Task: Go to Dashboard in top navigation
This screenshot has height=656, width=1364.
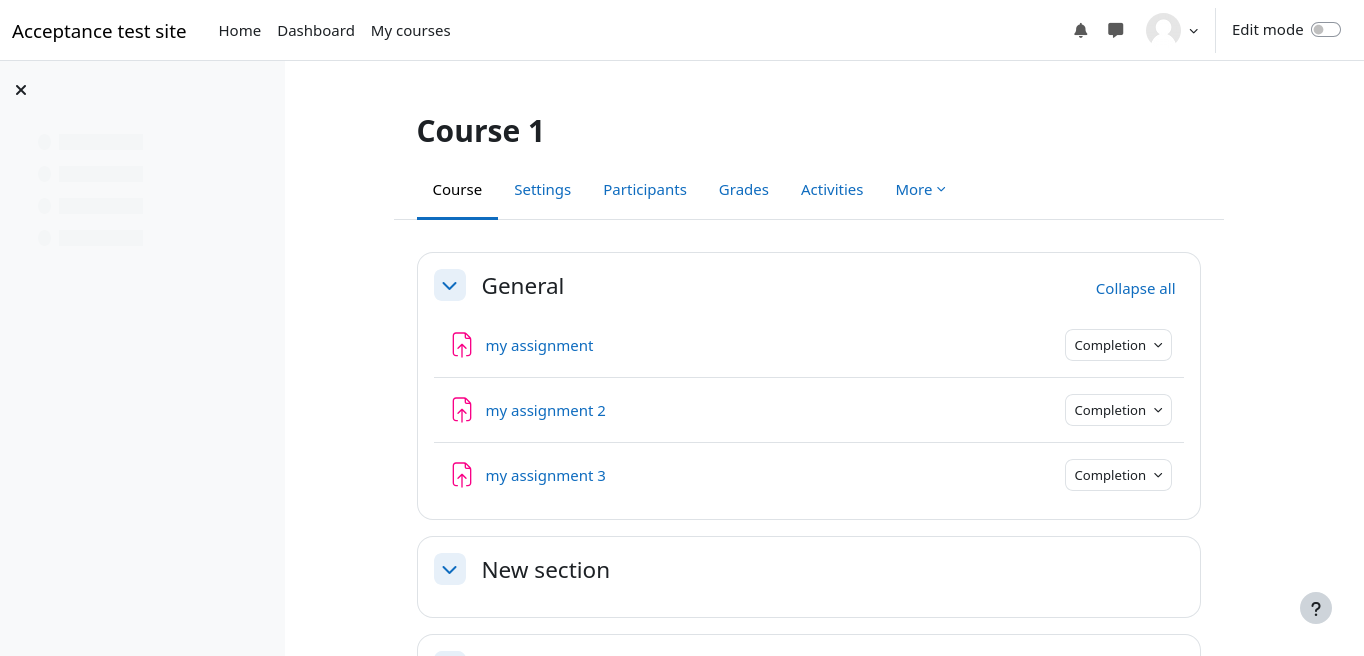Action: pyautogui.click(x=316, y=31)
